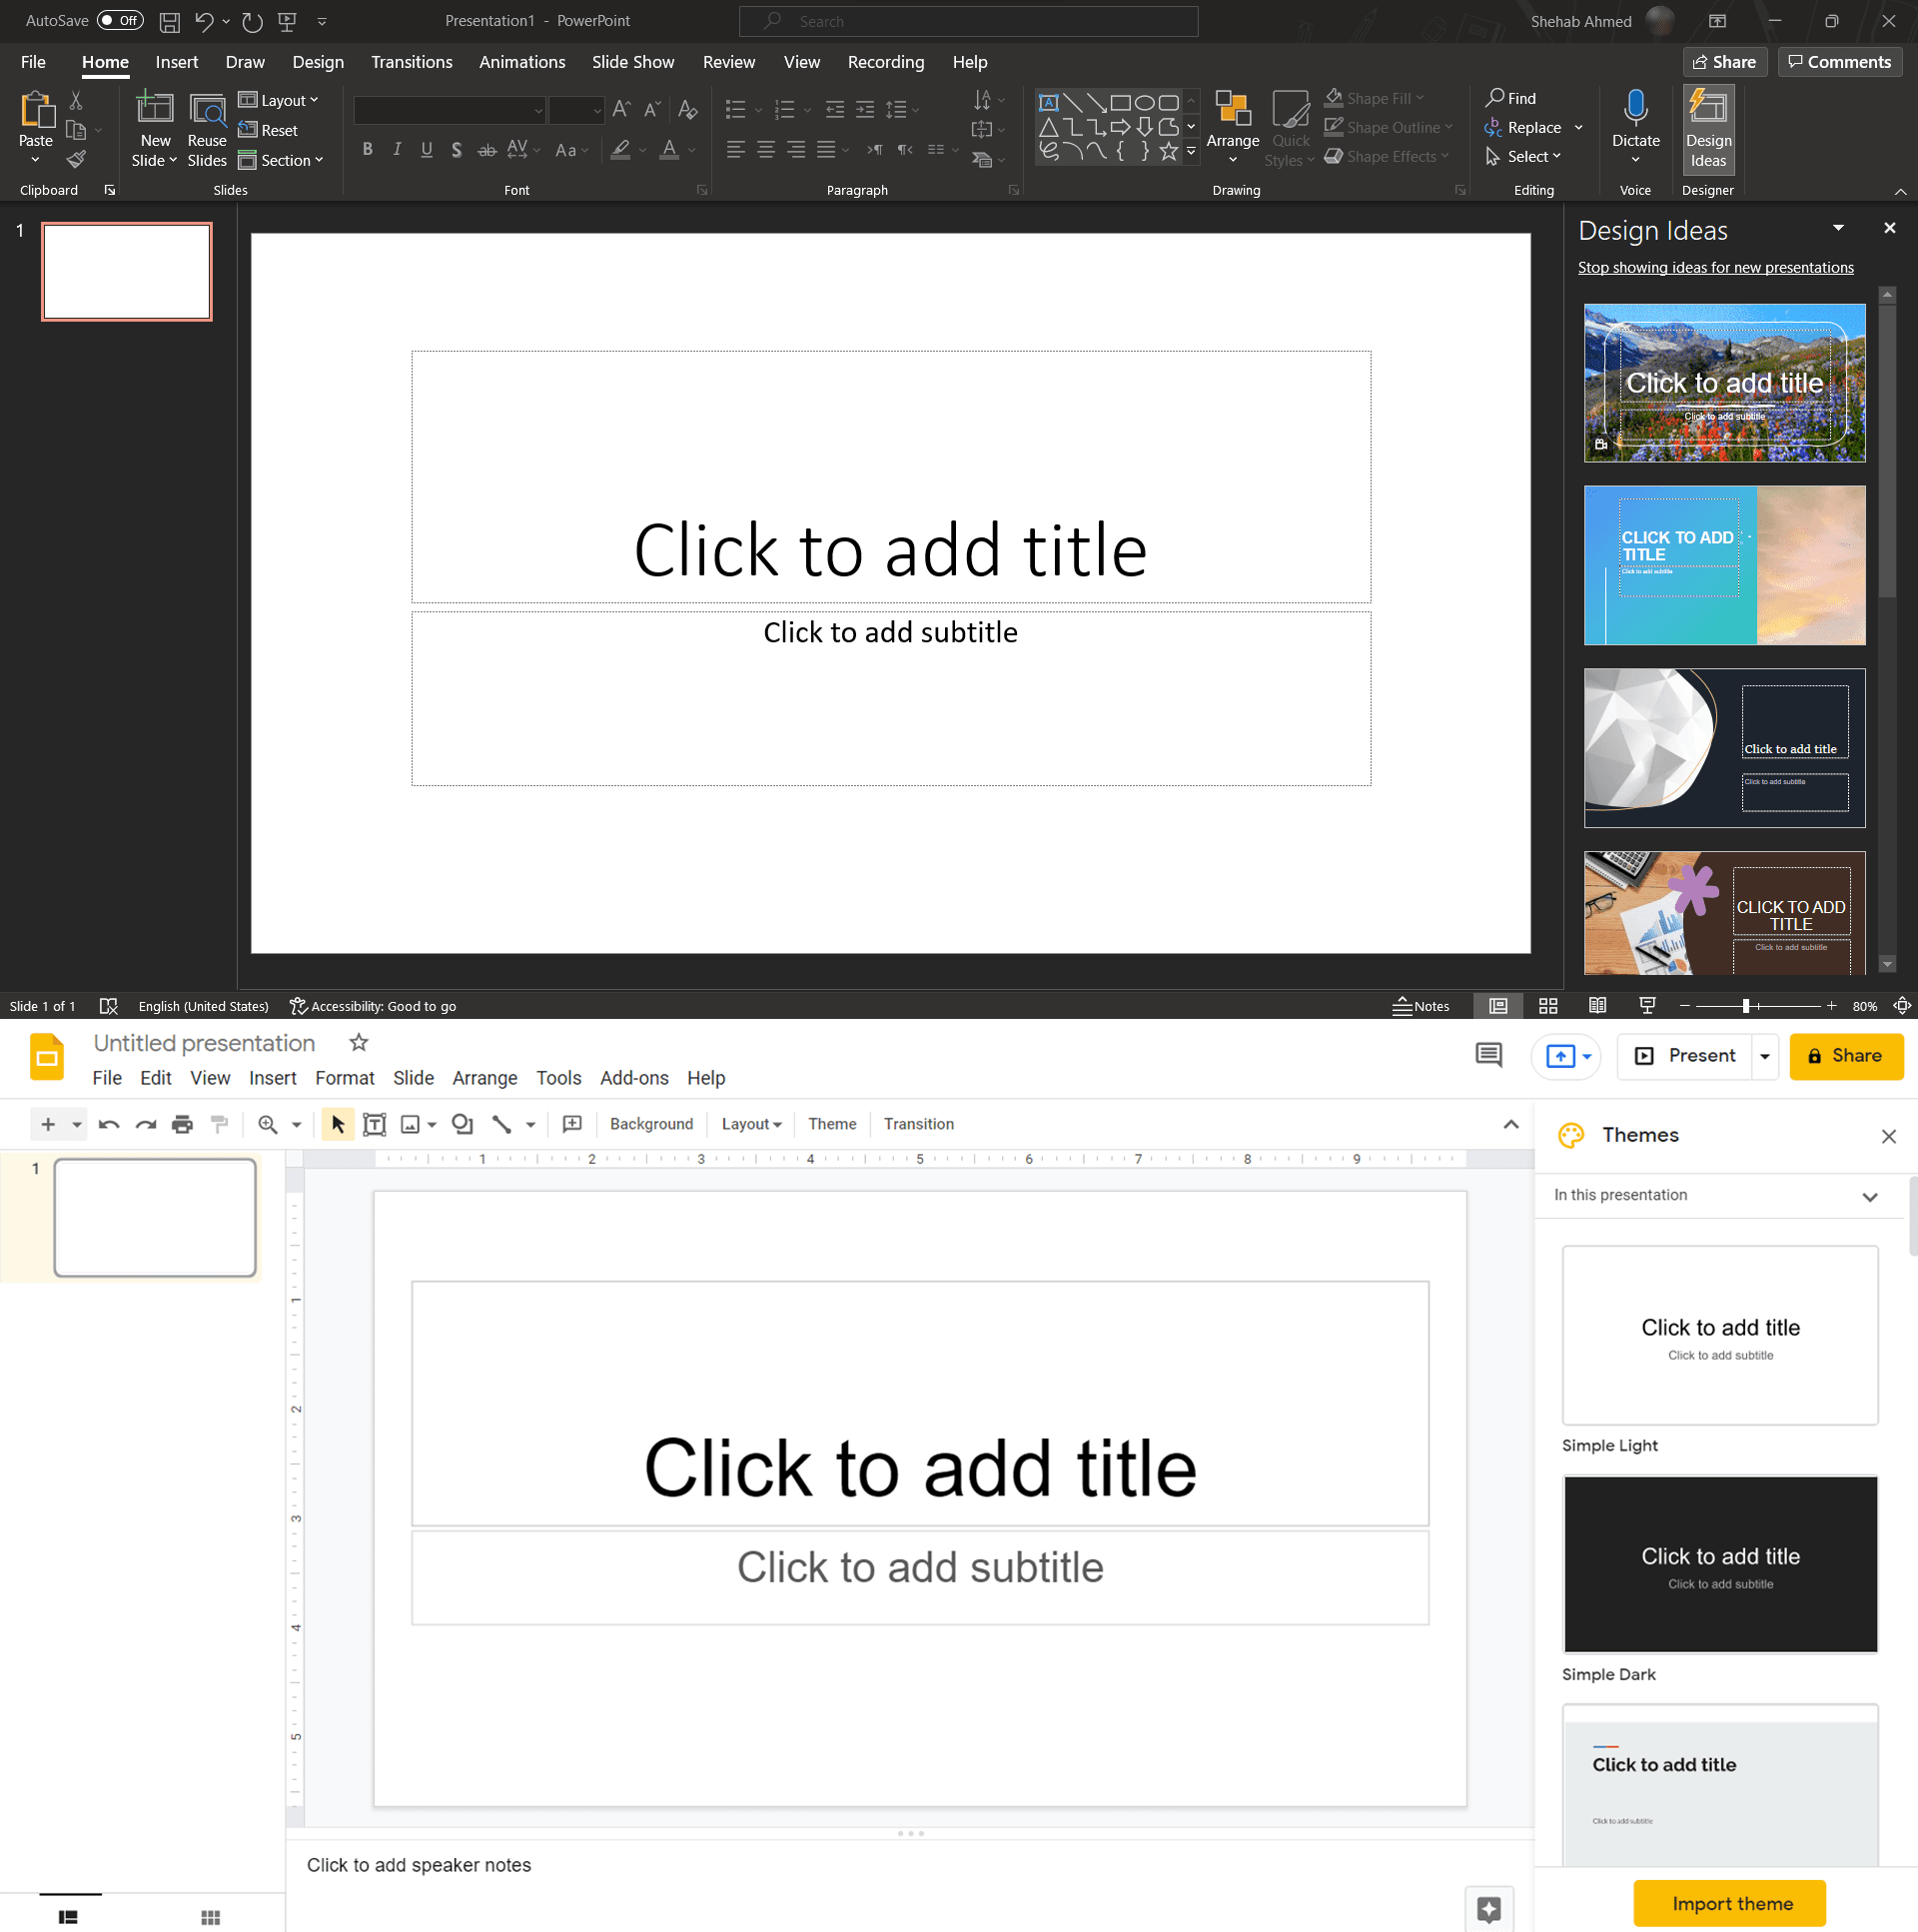Star the Untitled presentation

pos(359,1043)
